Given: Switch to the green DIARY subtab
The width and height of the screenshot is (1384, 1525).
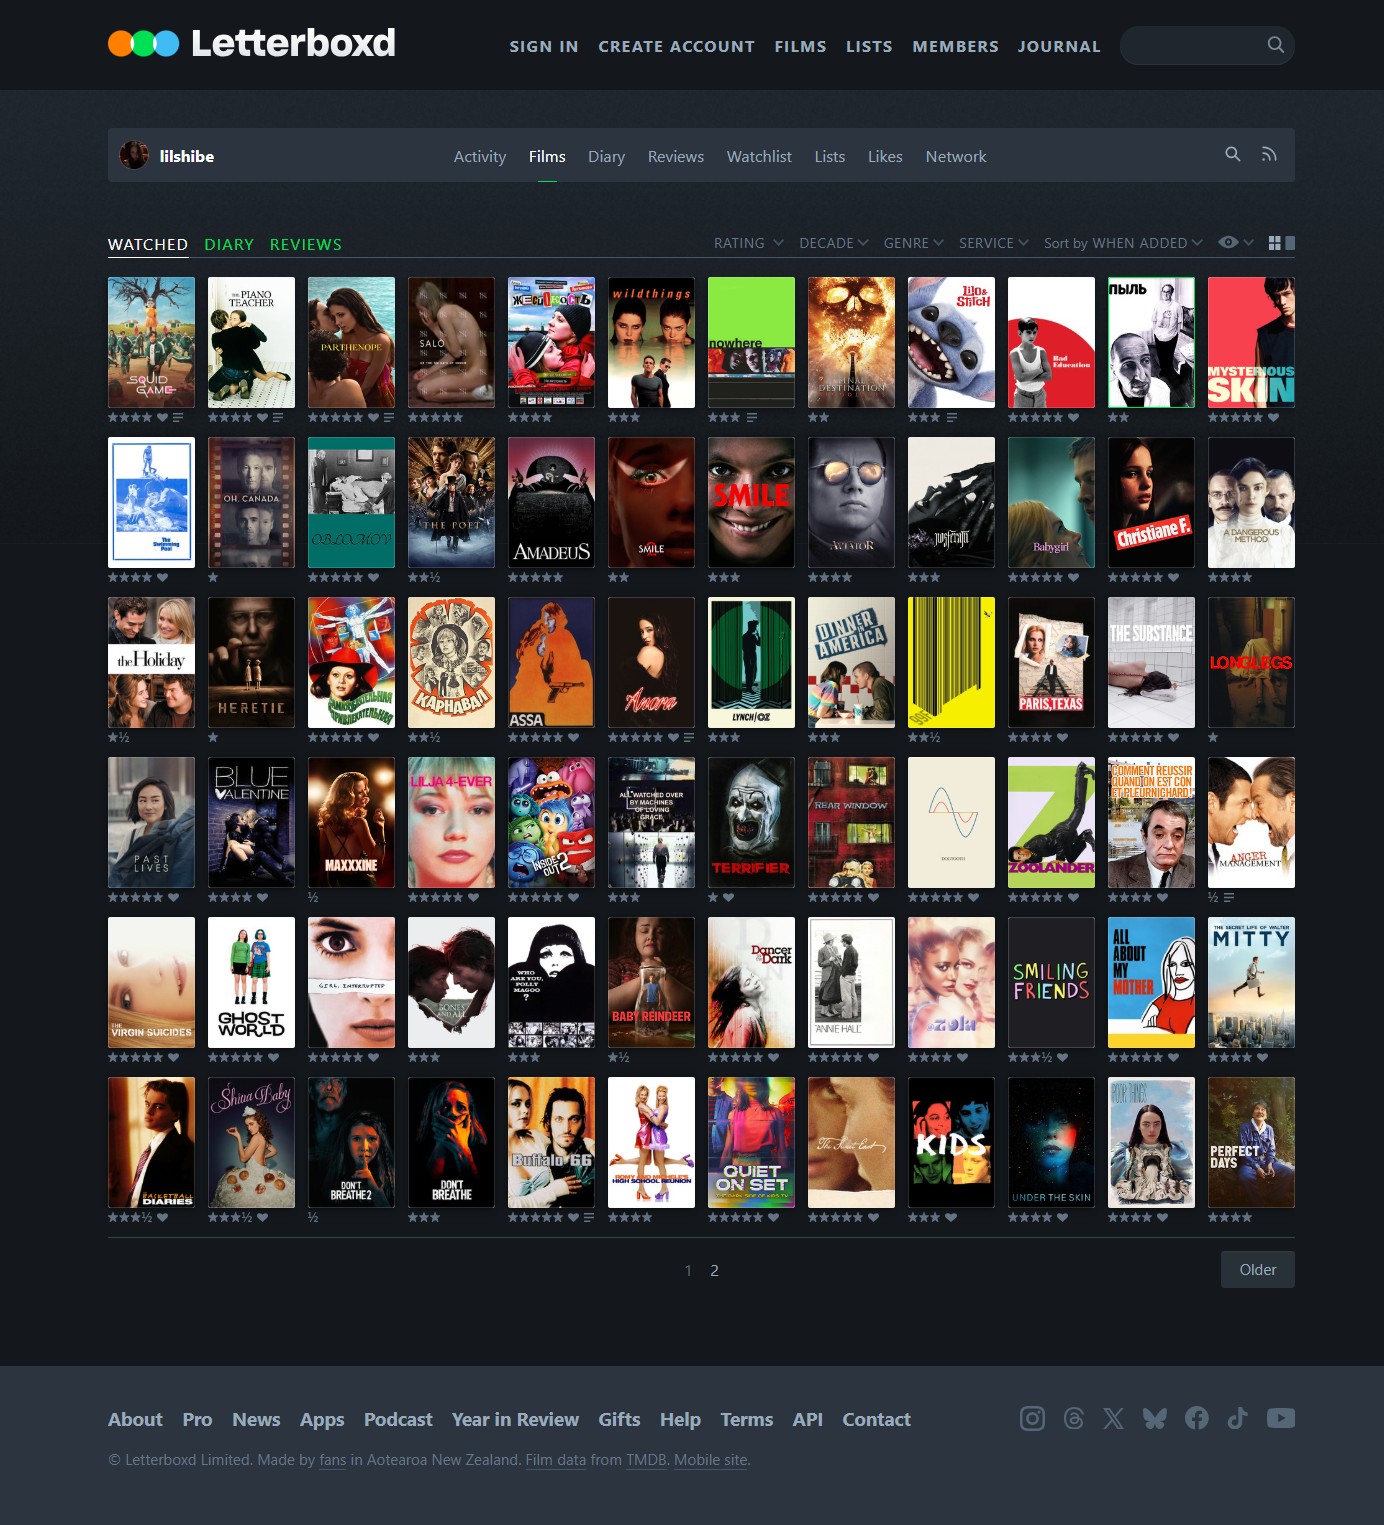Looking at the screenshot, I should pos(229,244).
